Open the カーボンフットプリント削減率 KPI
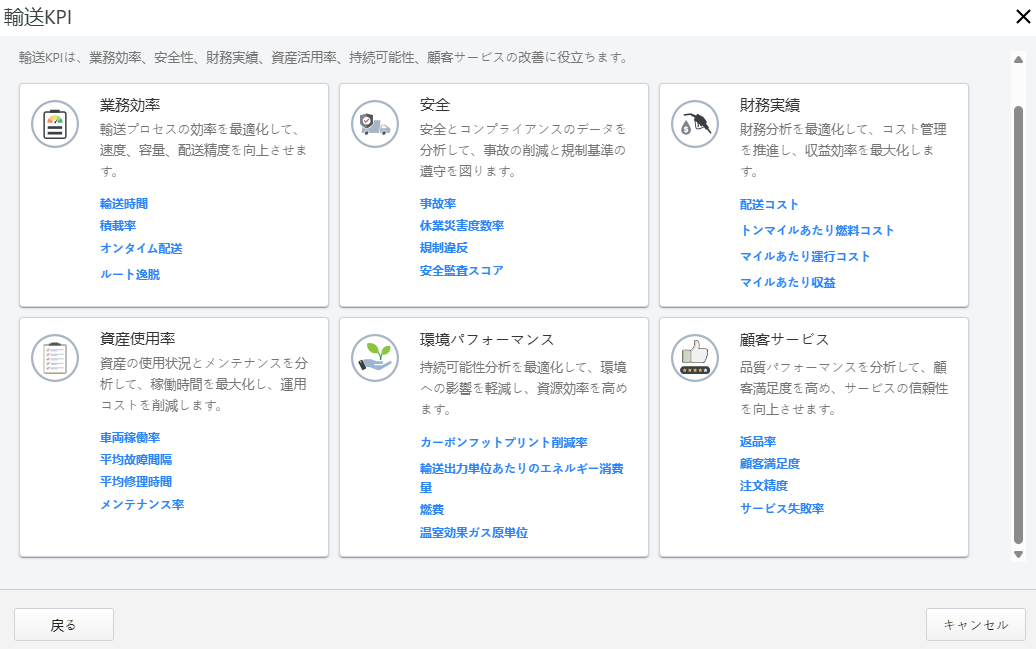This screenshot has height=649, width=1036. coord(503,441)
